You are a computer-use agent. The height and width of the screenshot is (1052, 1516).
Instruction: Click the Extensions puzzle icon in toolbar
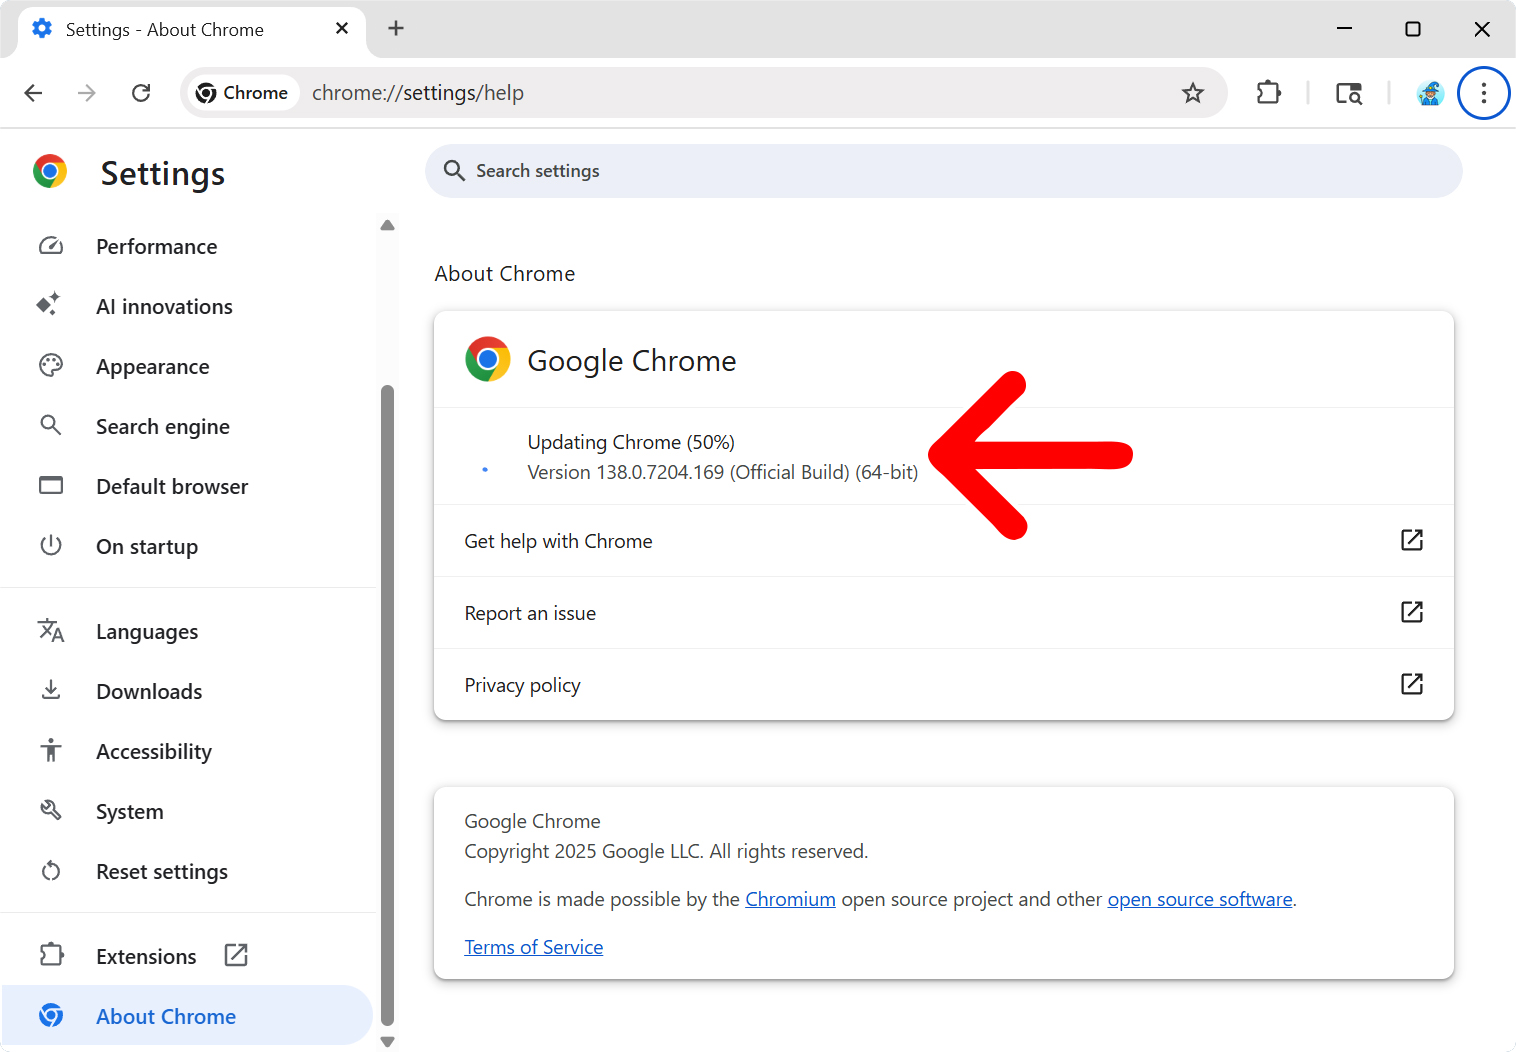[x=1268, y=93]
